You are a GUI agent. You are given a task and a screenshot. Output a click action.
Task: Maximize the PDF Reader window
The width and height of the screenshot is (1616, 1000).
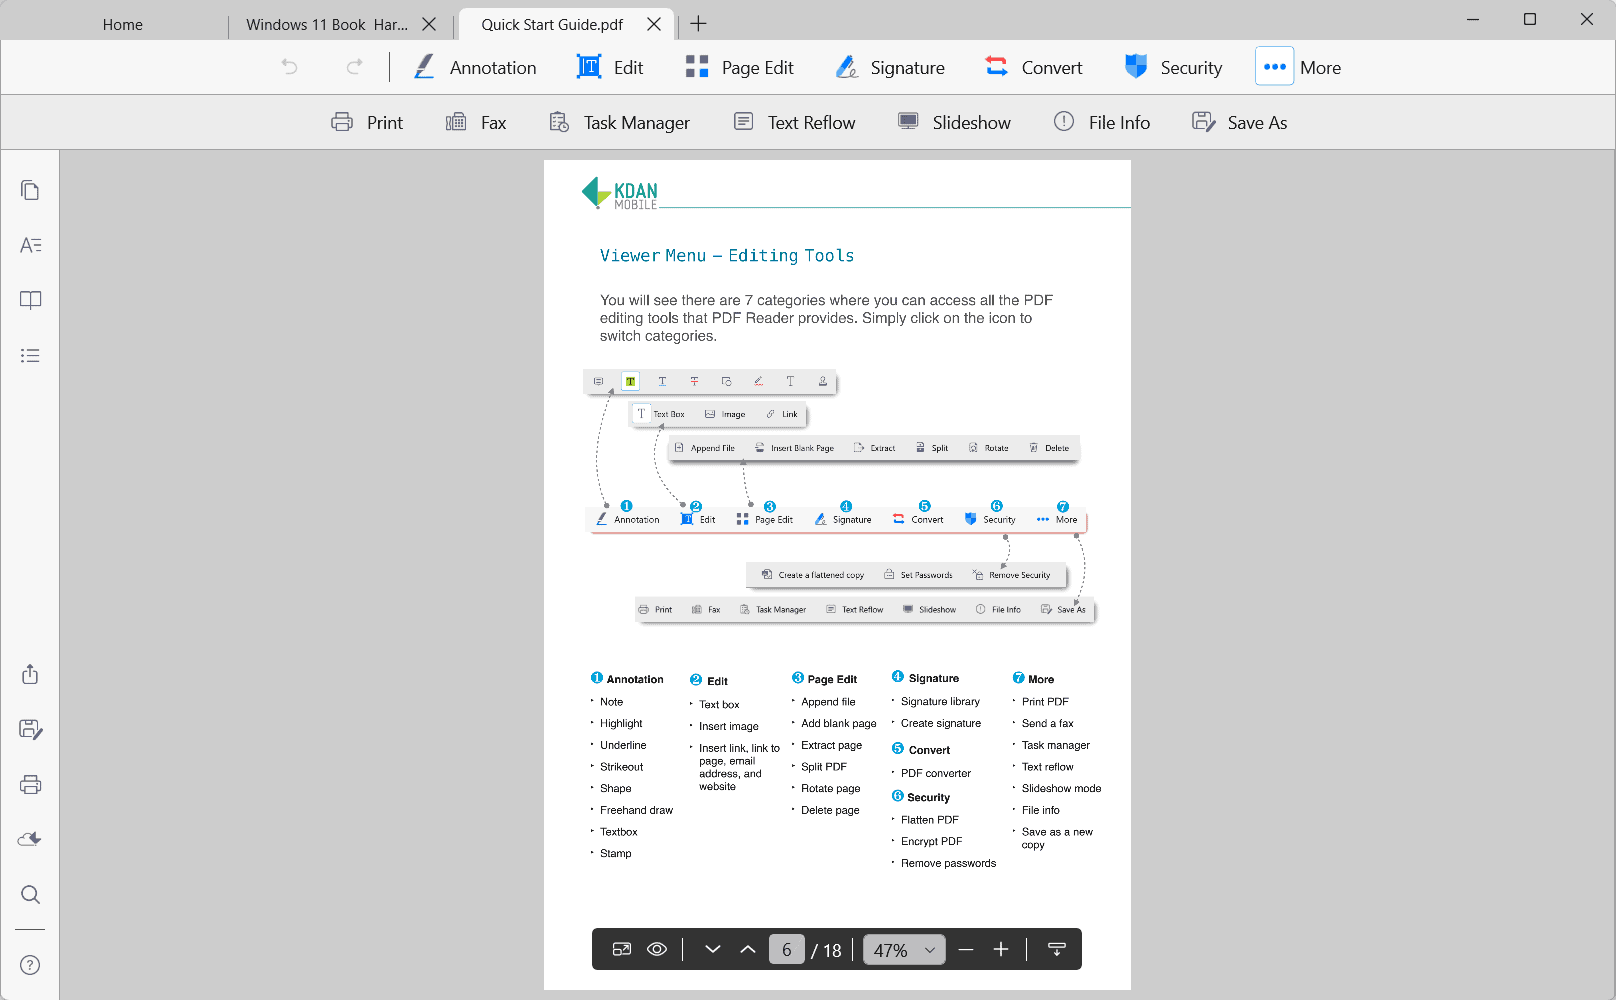pyautogui.click(x=1530, y=19)
